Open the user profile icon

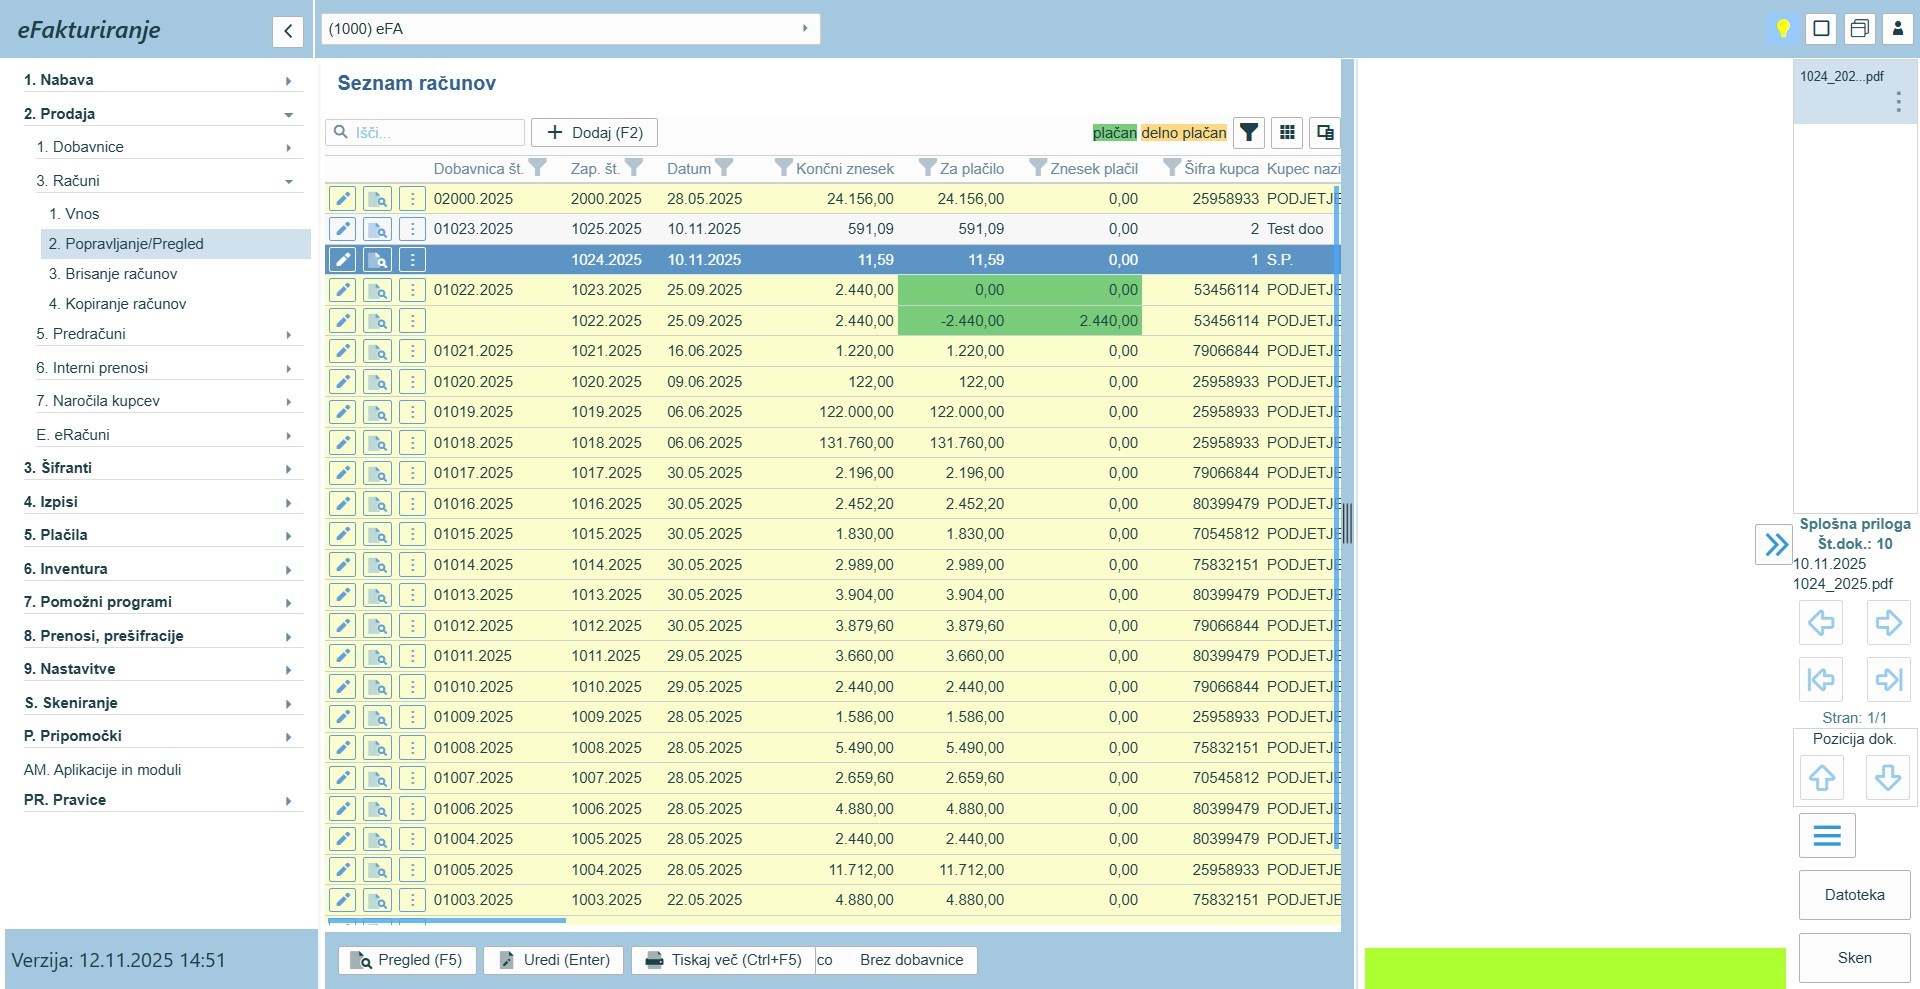pos(1897,28)
